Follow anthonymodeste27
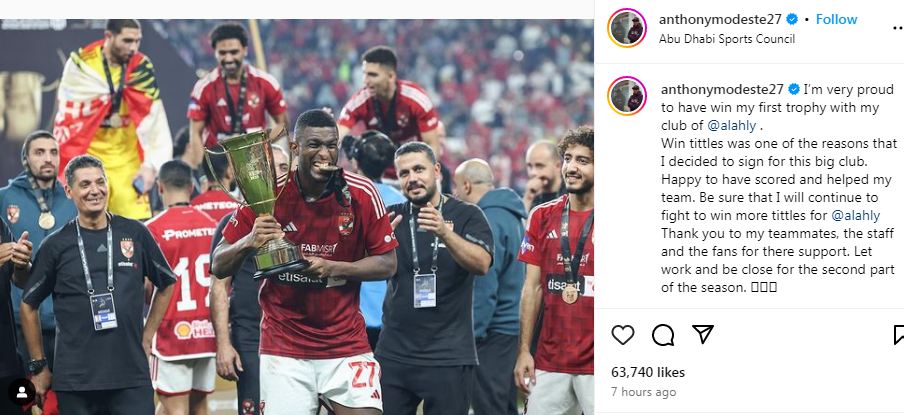This screenshot has height=415, width=904. click(836, 19)
